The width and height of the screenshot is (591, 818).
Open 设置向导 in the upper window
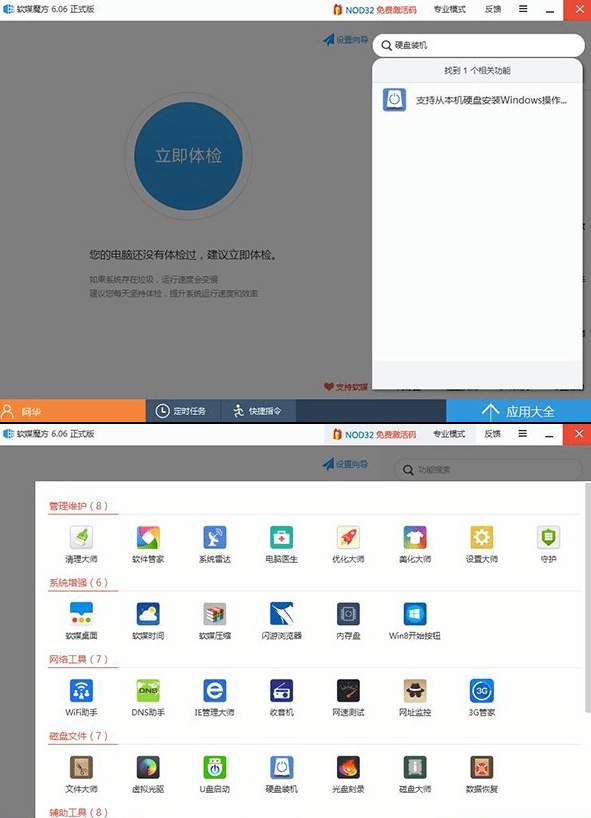(x=345, y=40)
